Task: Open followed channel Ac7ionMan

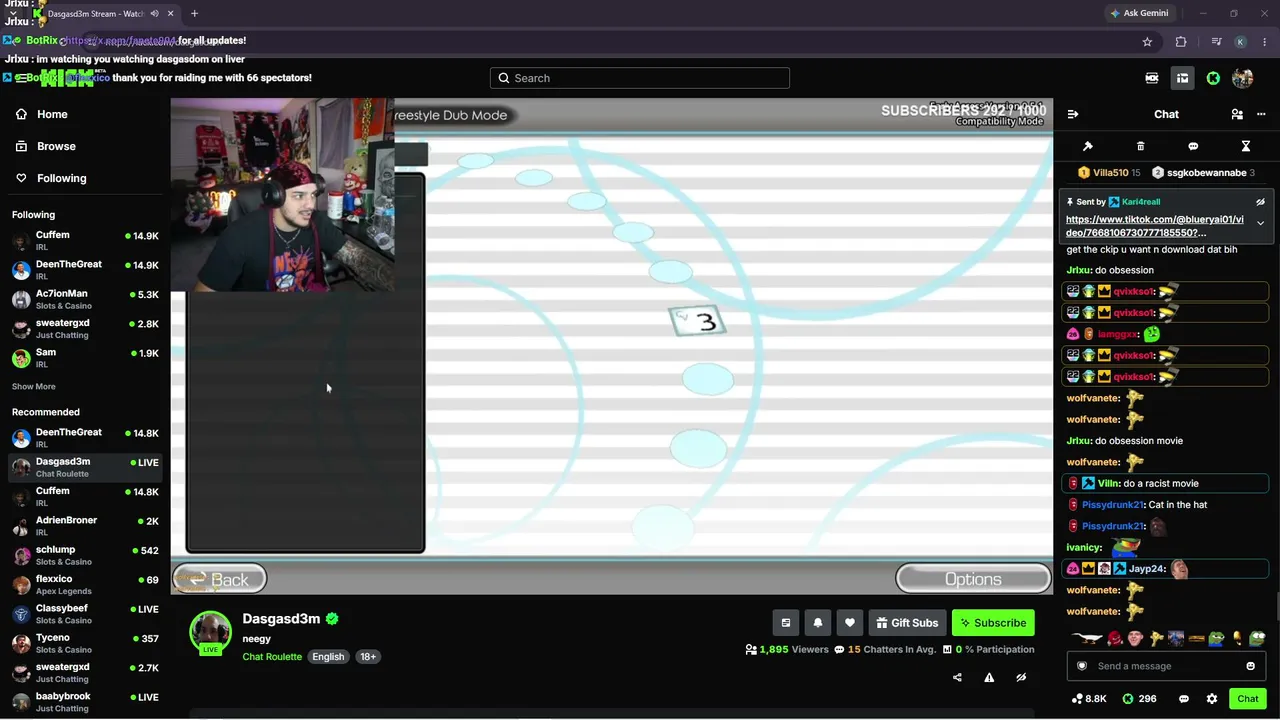Action: [85, 299]
